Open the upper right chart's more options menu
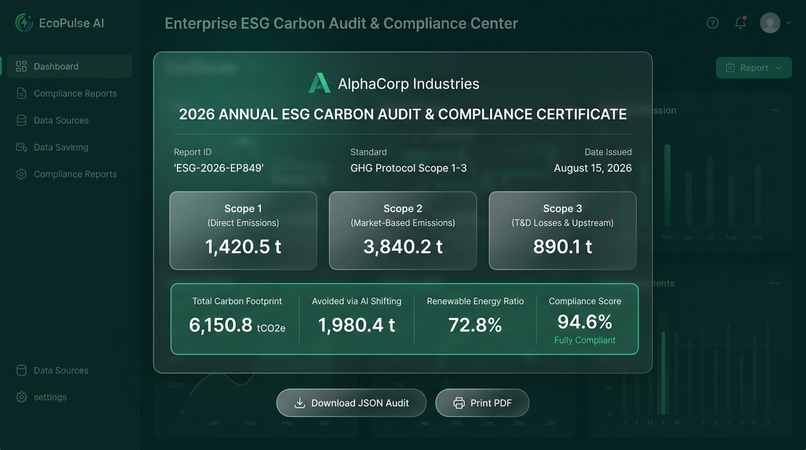Viewport: 806px width, 450px height. pos(774,110)
